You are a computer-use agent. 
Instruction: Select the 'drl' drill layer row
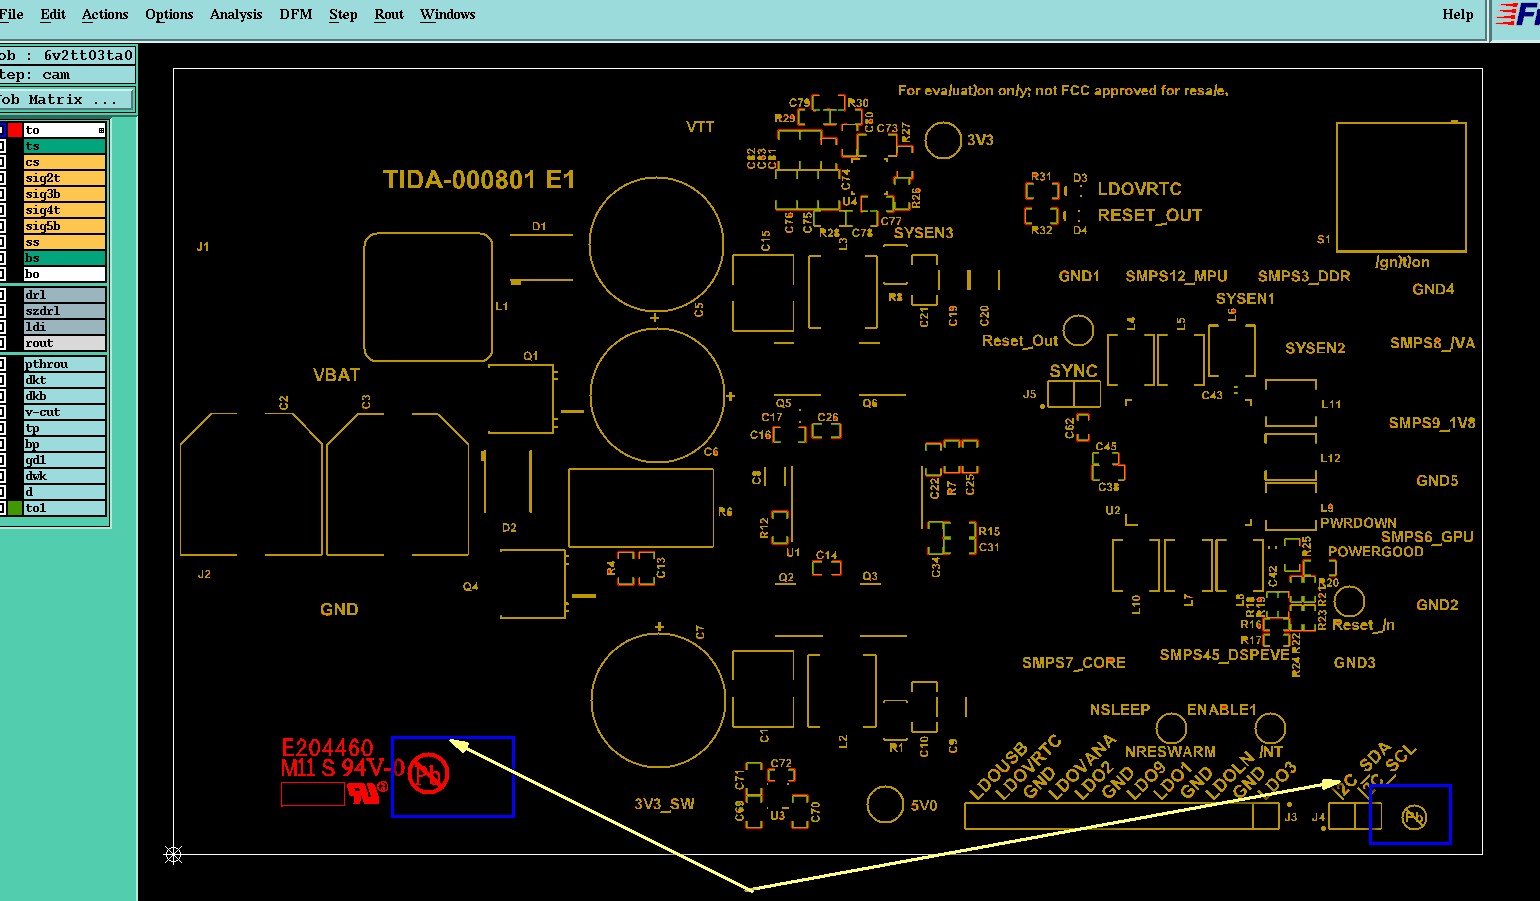point(64,295)
